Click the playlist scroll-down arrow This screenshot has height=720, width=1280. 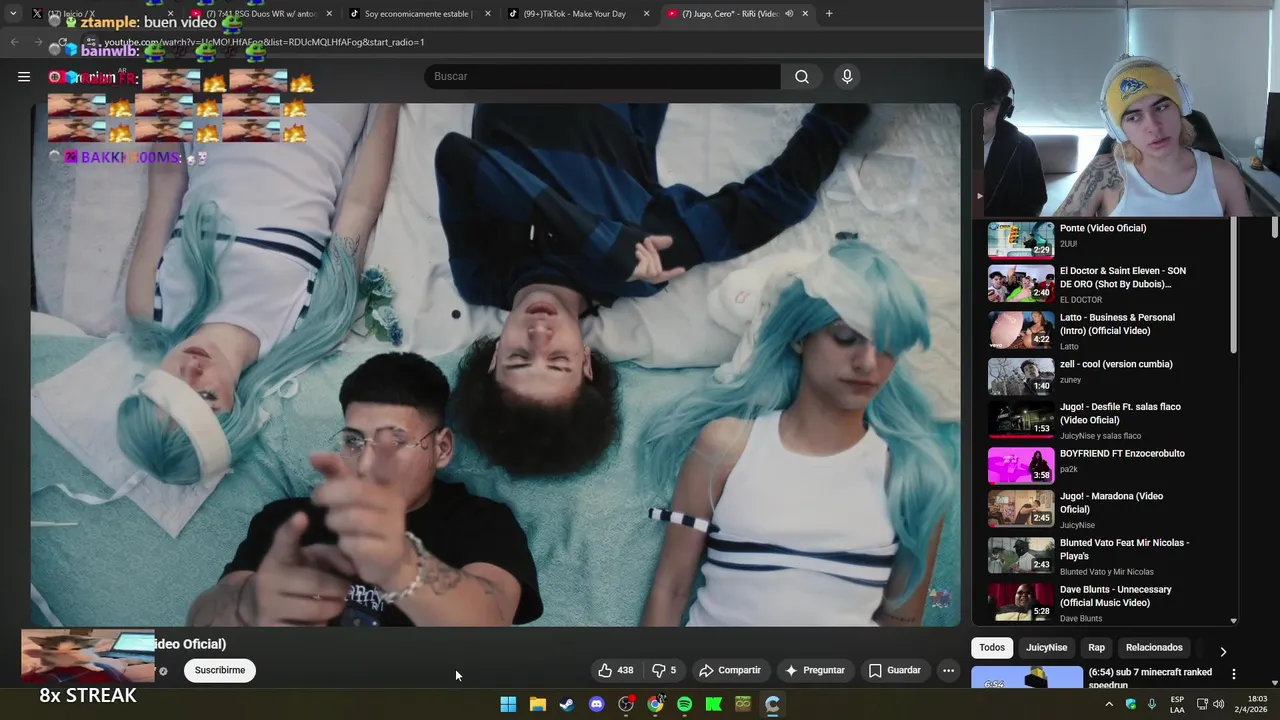1233,621
